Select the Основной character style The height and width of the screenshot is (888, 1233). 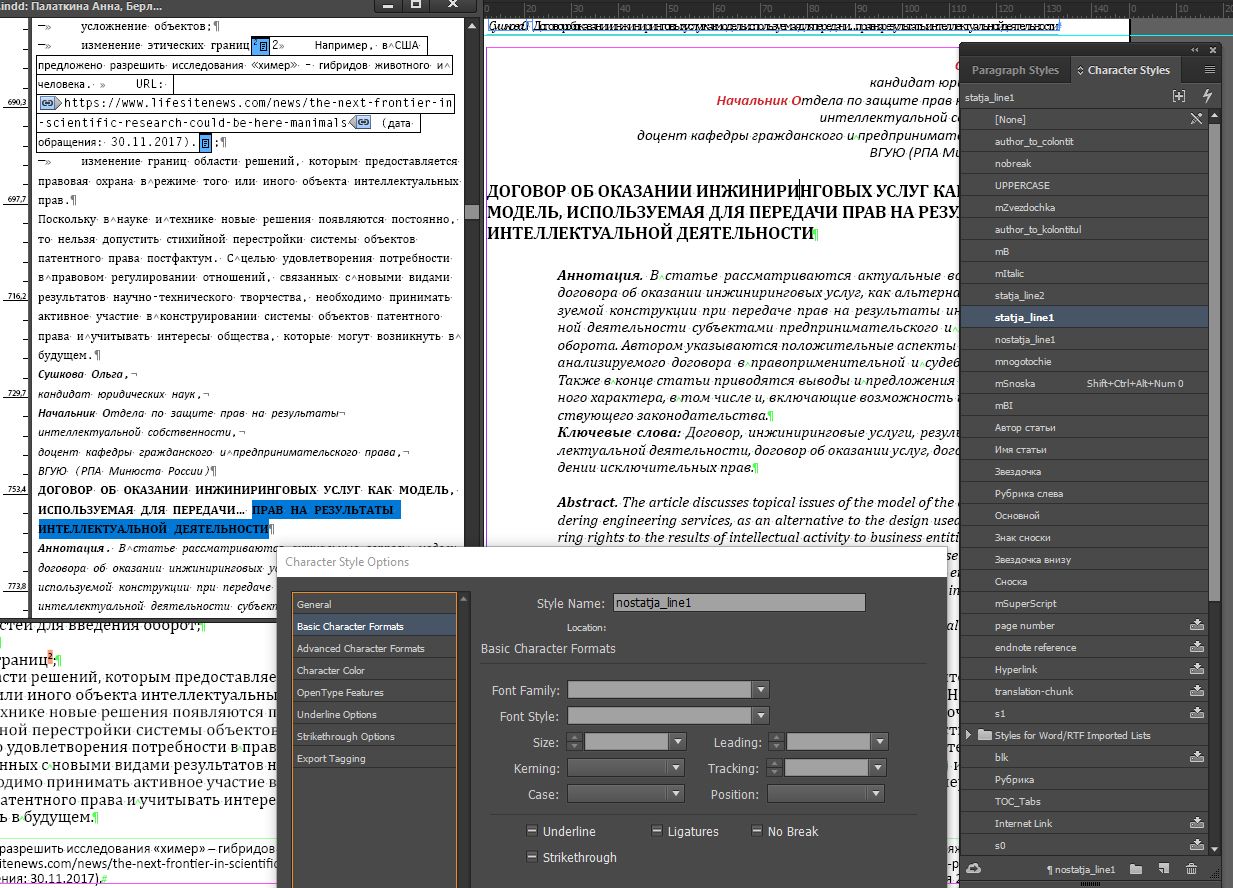pos(1084,515)
